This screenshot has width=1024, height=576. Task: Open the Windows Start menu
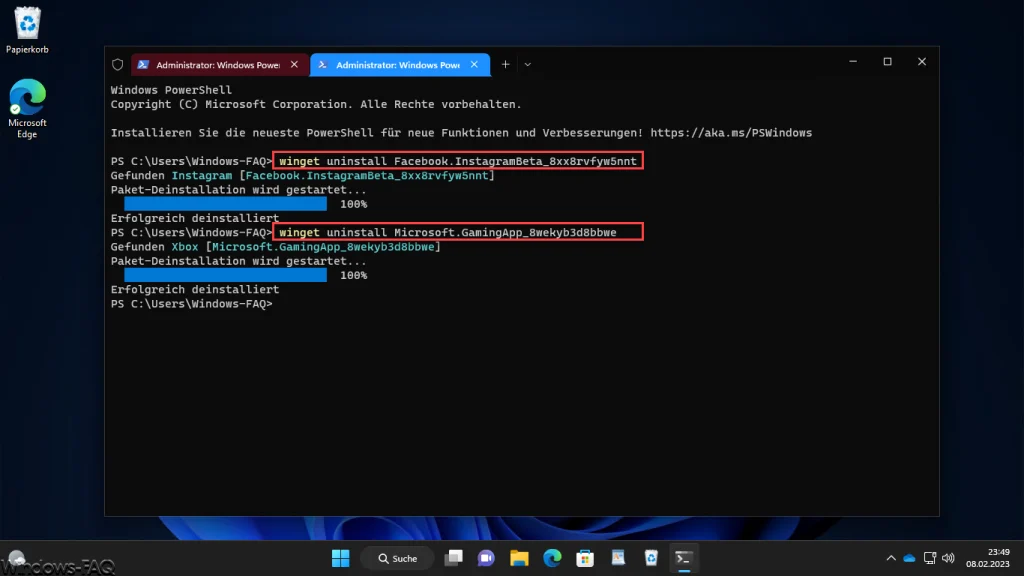click(340, 558)
